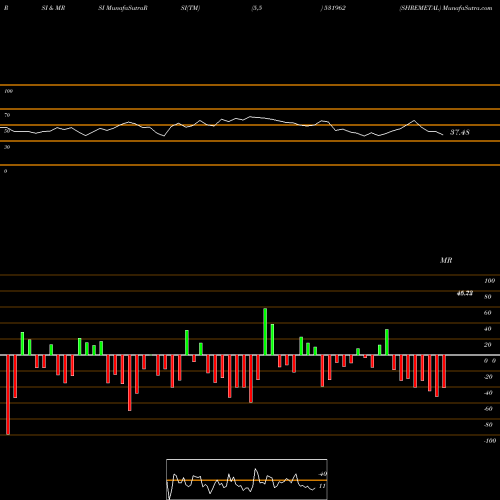This screenshot has height=500, width=500.
Task: Open the mini overview chart thumbnail
Action: (247, 479)
